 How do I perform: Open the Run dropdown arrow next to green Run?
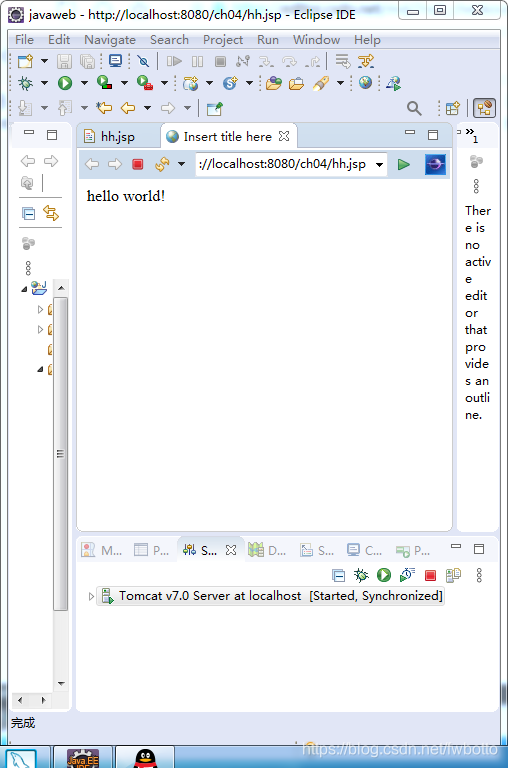[x=84, y=83]
